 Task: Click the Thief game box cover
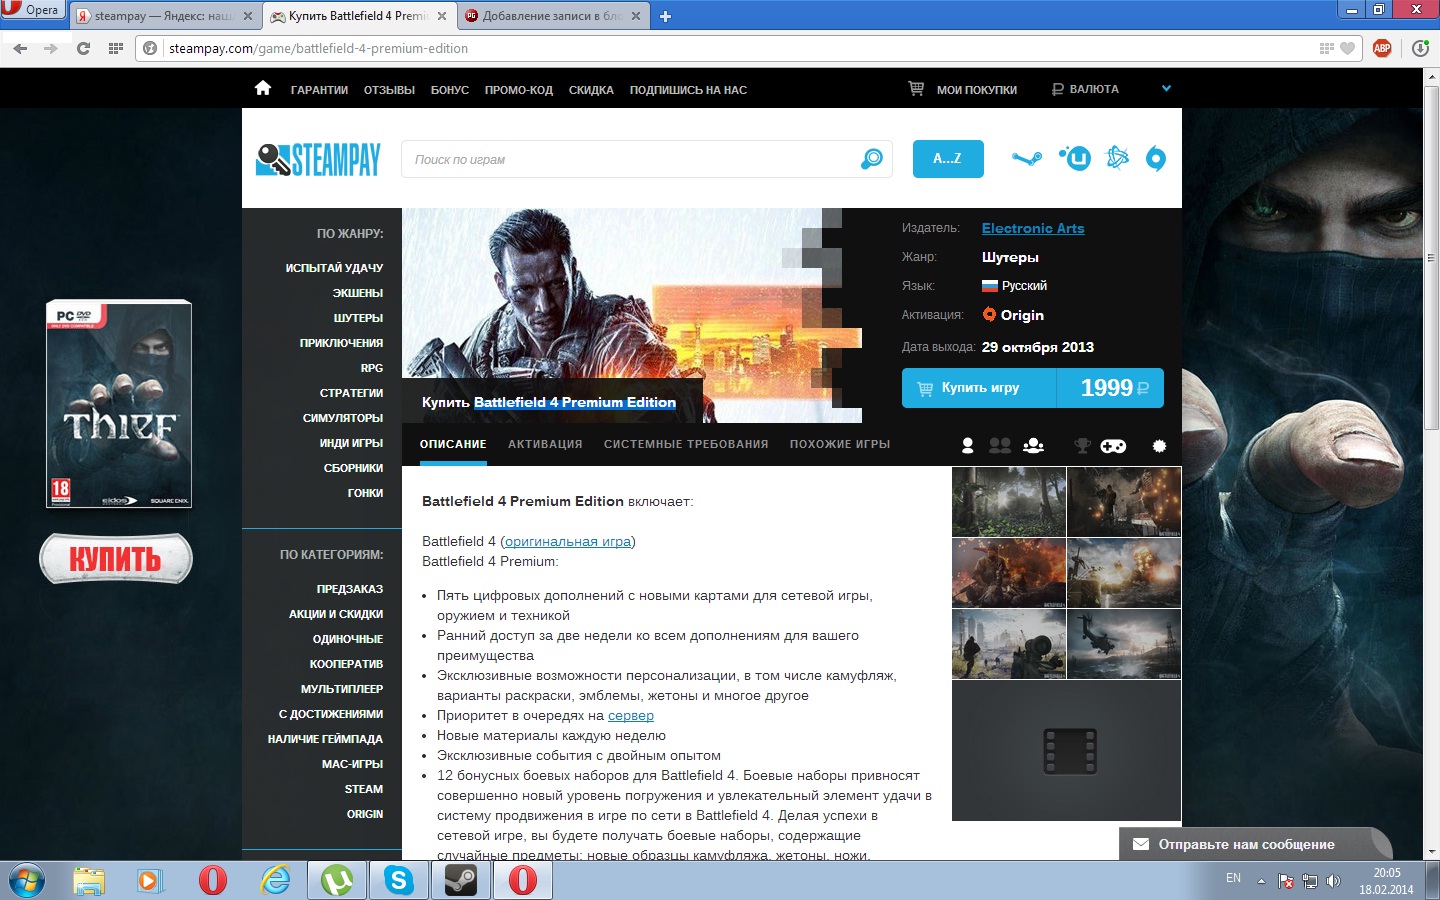click(x=119, y=404)
